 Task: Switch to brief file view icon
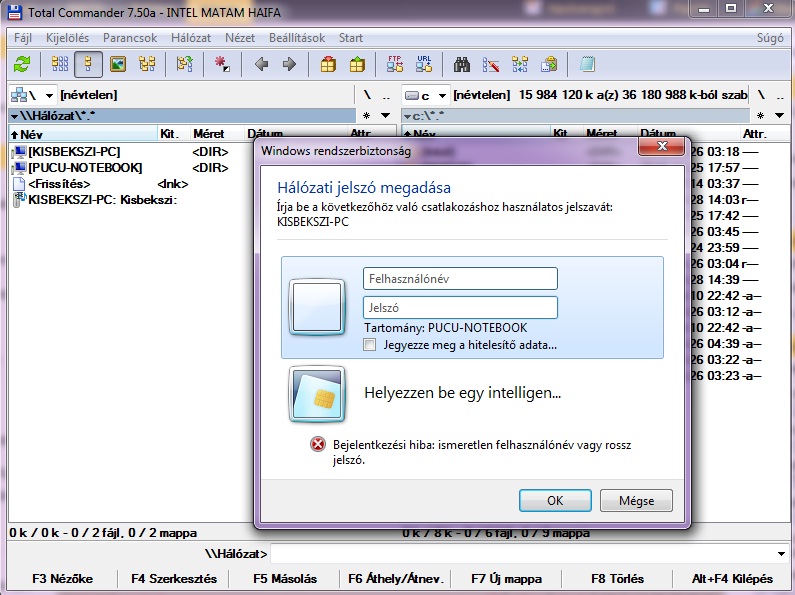[60, 64]
